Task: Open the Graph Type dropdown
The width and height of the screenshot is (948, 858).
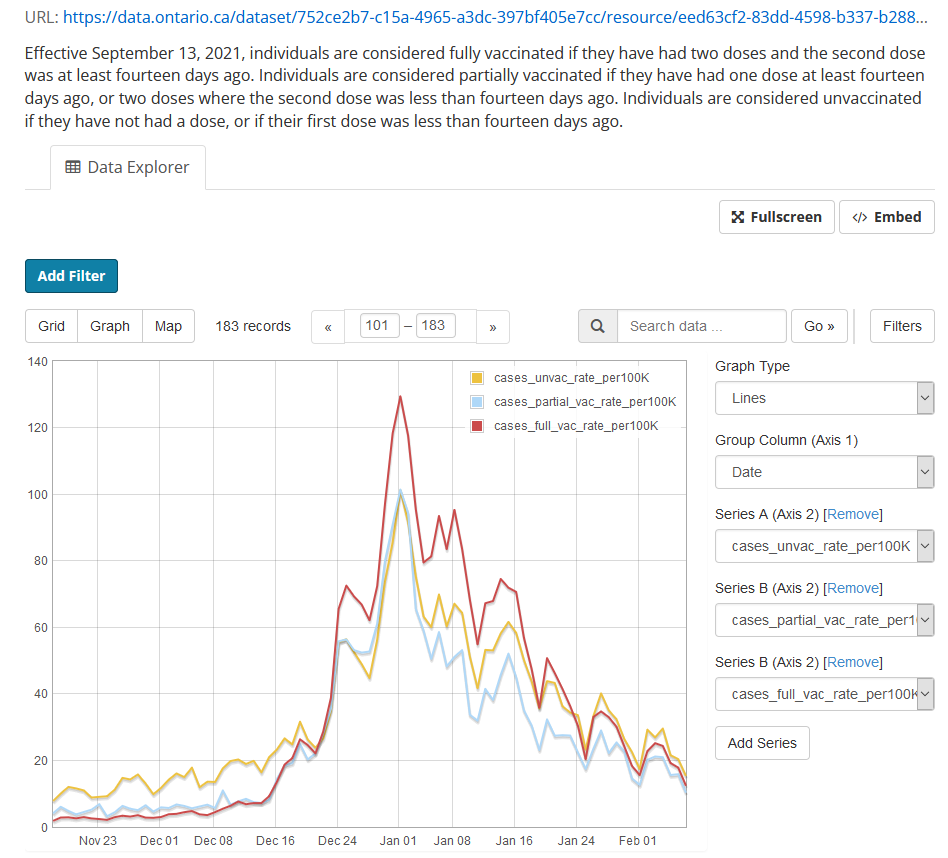Action: [825, 398]
